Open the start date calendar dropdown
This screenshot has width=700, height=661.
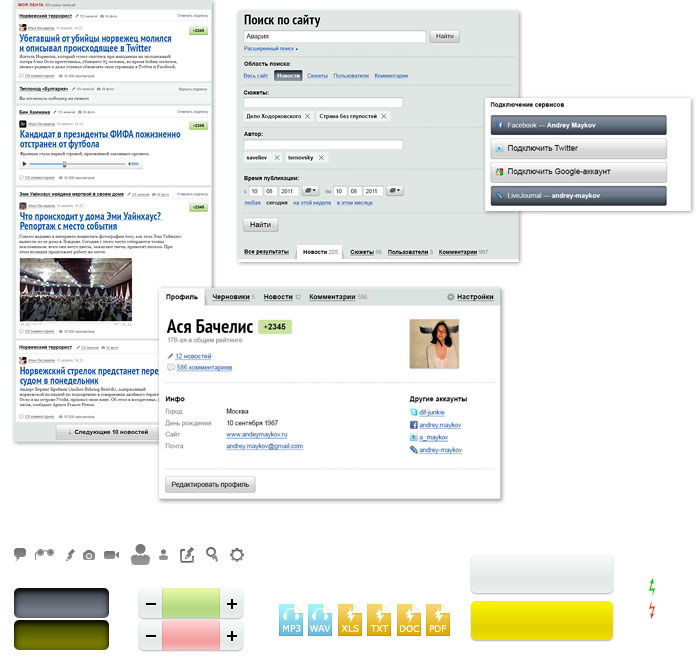[x=311, y=190]
